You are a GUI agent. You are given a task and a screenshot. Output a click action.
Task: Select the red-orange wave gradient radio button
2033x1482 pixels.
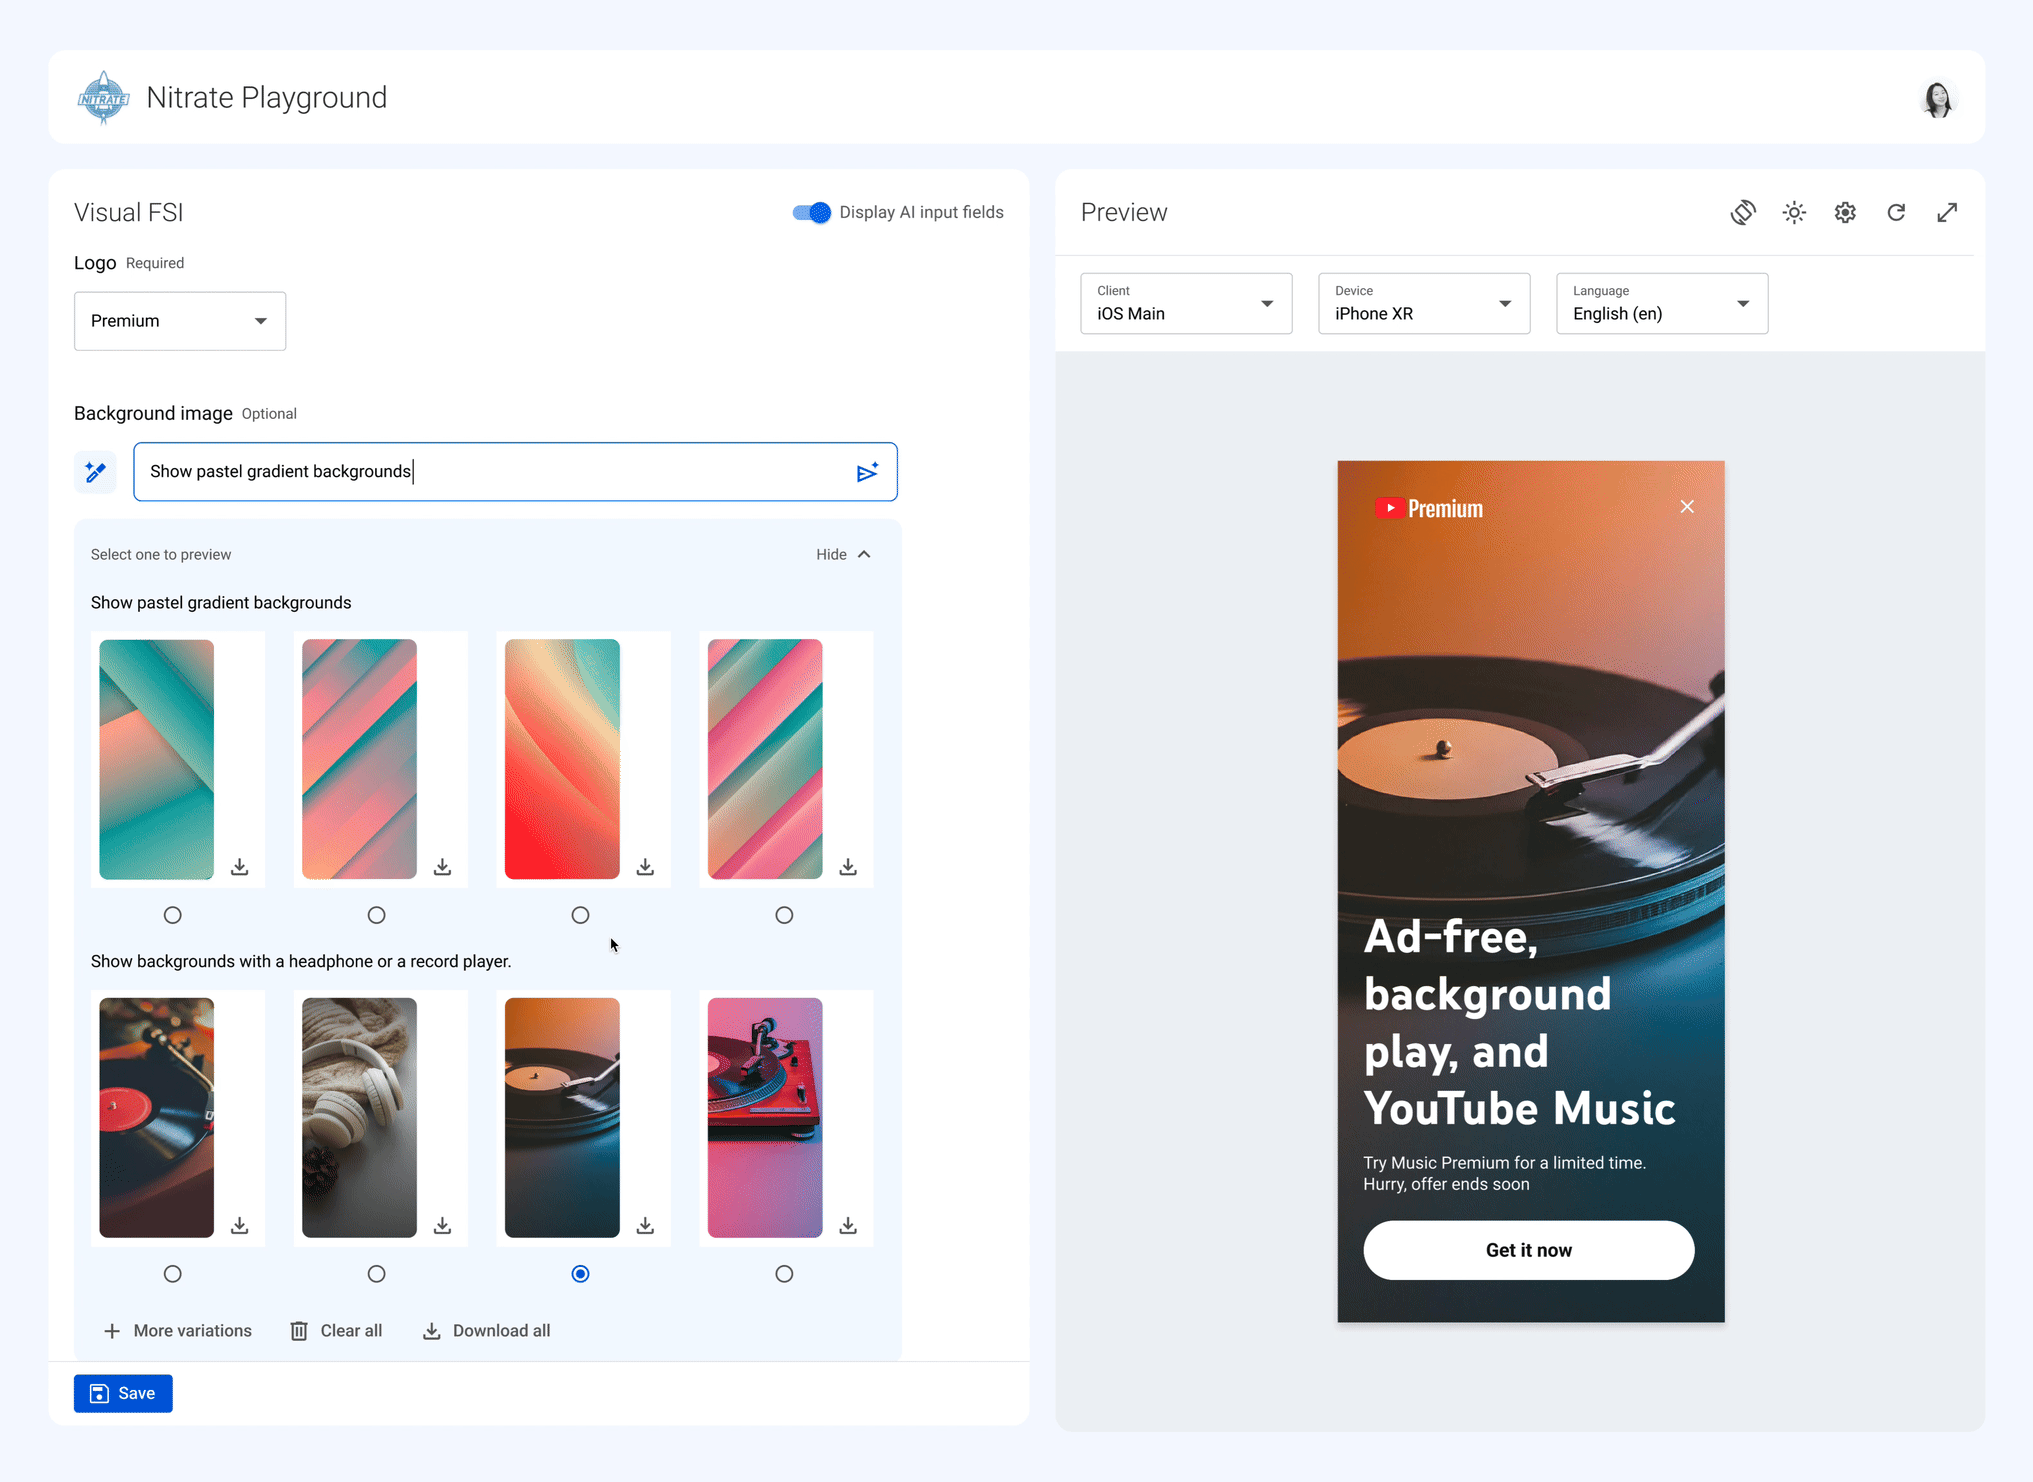pos(580,915)
